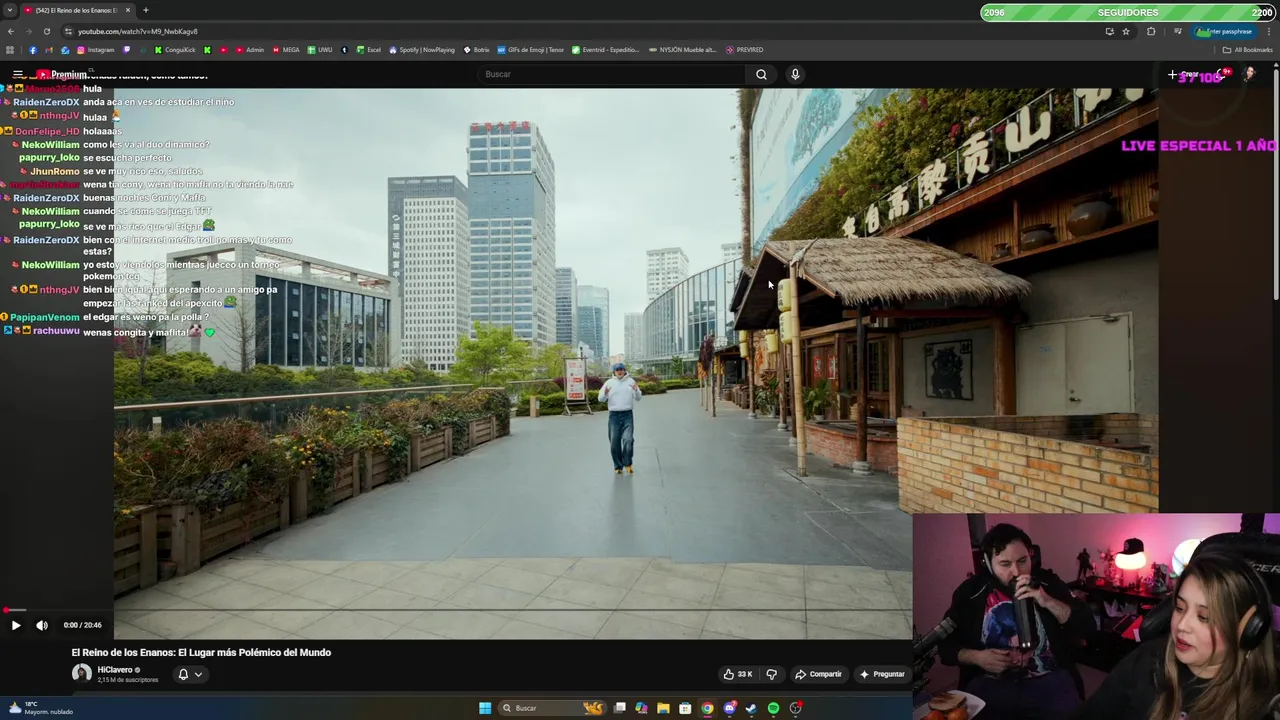Viewport: 1280px width, 720px height.
Task: Open the Spotify NowPlaying bookmark
Action: pyautogui.click(x=422, y=50)
